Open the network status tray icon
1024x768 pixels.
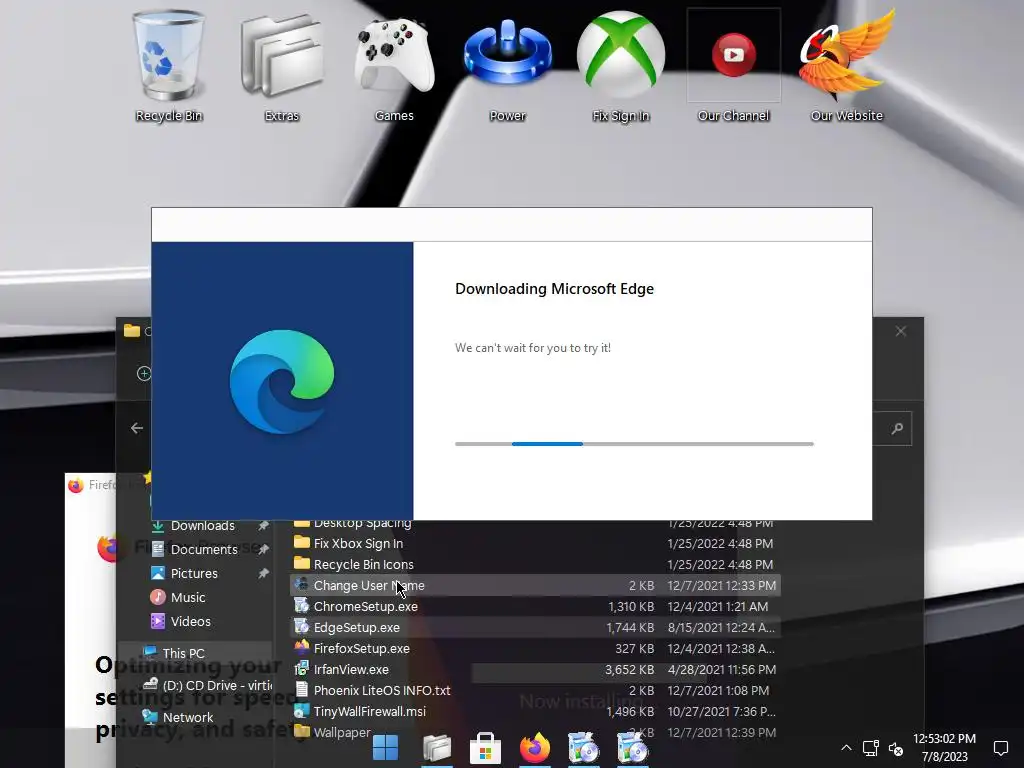click(871, 748)
